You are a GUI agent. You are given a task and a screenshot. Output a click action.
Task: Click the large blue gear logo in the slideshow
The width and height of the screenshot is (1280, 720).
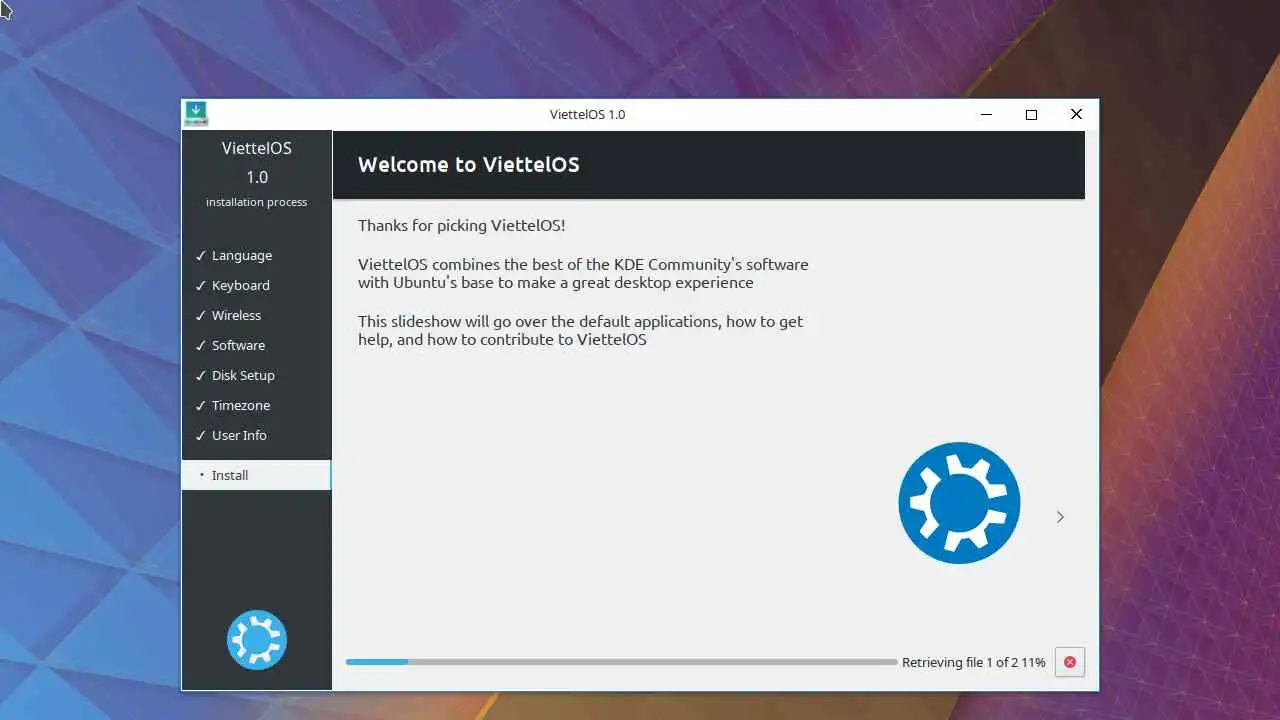(959, 503)
